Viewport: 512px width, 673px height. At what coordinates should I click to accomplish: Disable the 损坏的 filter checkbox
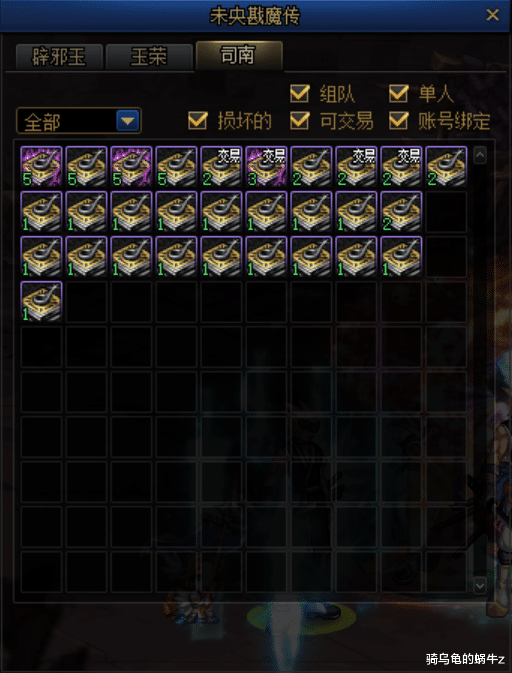pos(198,121)
